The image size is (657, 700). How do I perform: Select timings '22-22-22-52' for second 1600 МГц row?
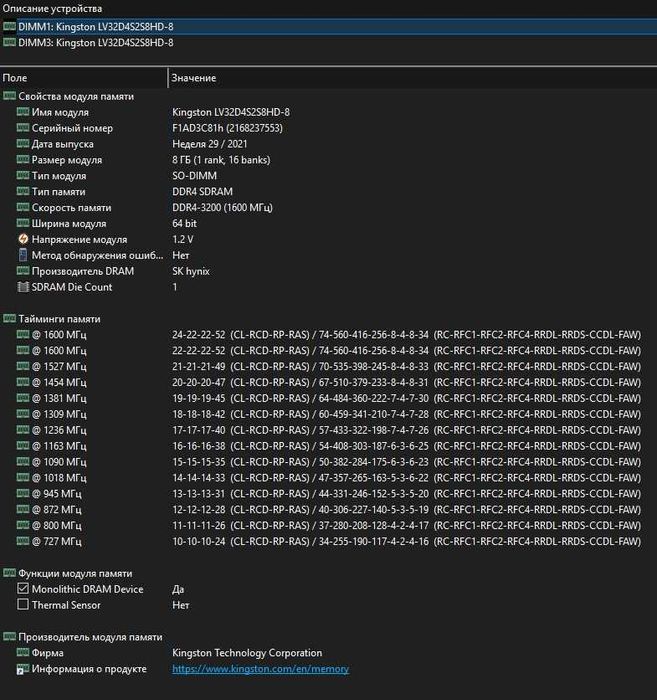click(199, 350)
